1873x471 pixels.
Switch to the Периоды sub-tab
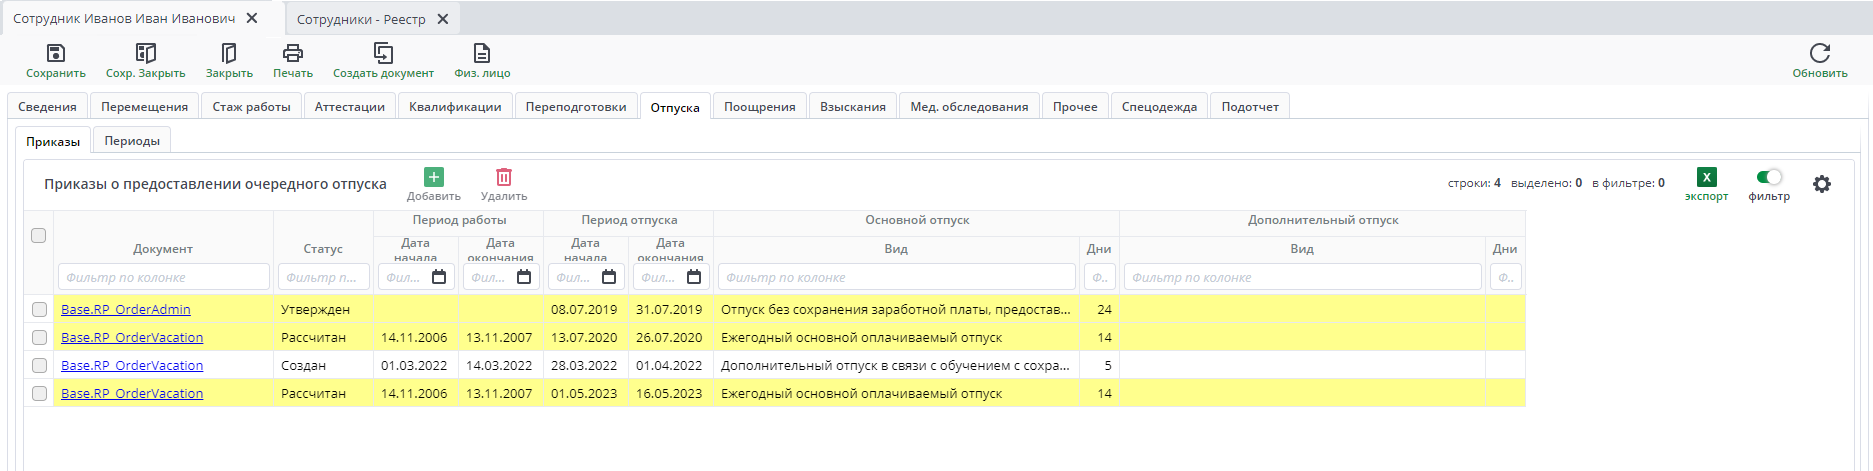(x=132, y=140)
